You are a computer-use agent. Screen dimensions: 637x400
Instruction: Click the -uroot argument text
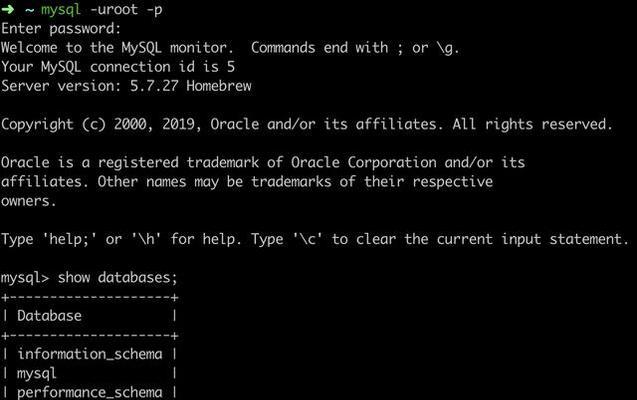(x=114, y=9)
